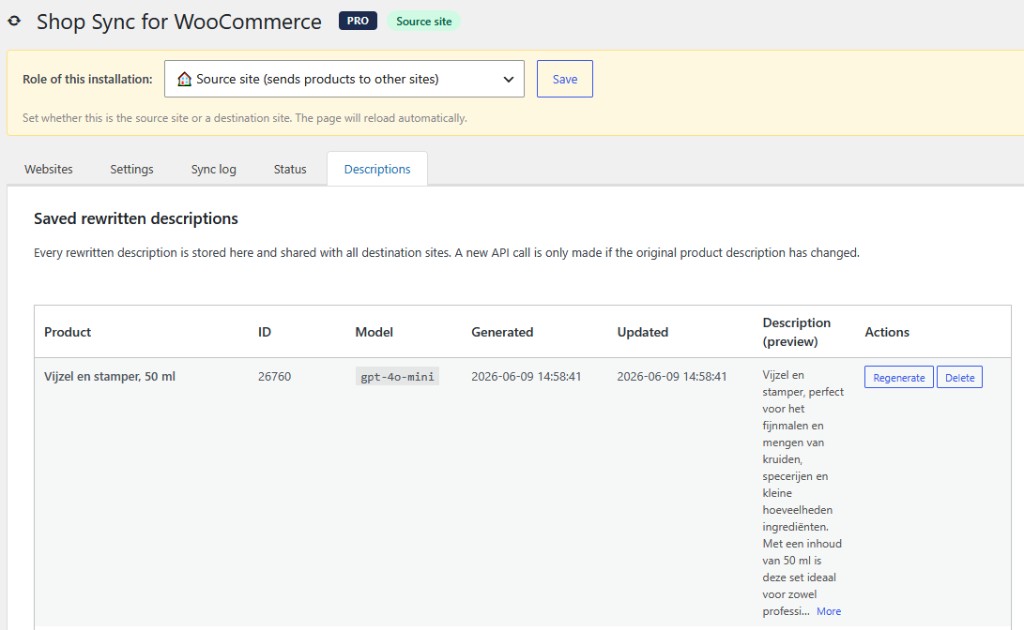
Task: Switch to the Websites tab
Action: click(48, 169)
